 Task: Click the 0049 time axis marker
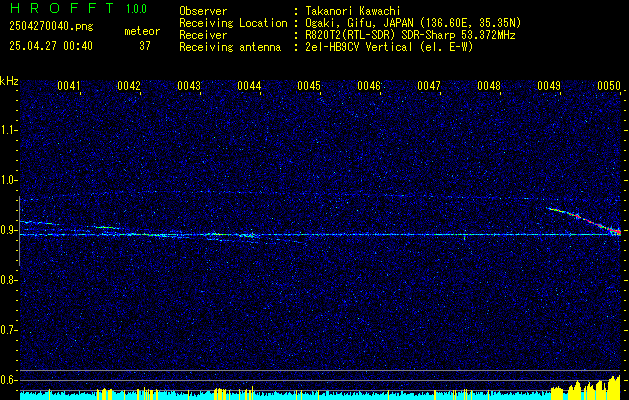(x=549, y=86)
